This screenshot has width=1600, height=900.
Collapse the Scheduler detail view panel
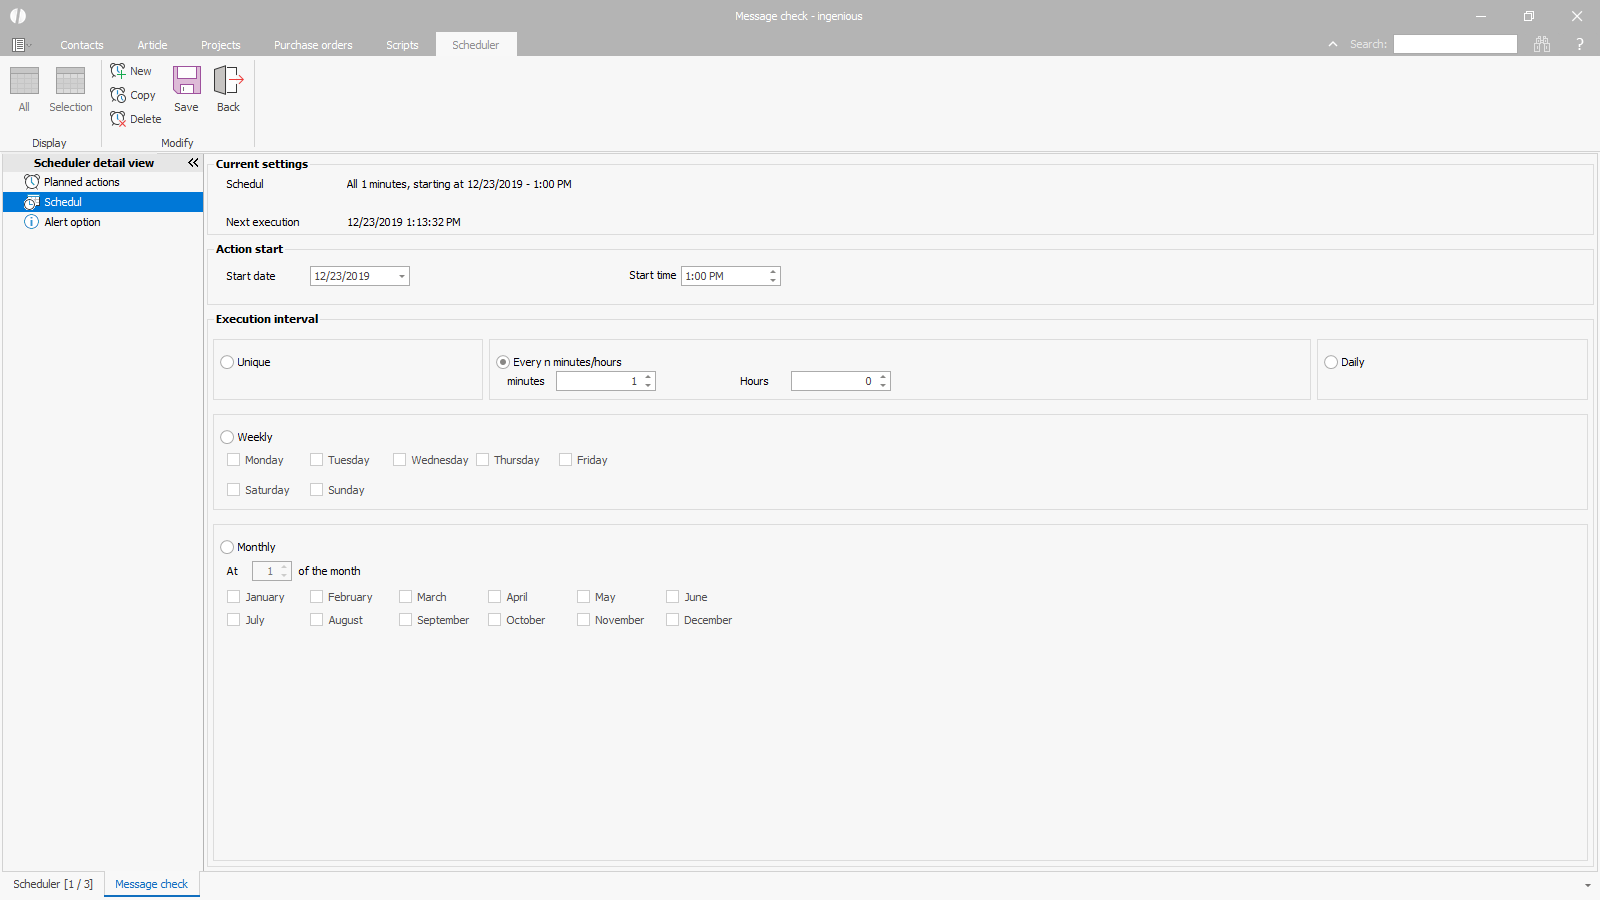(x=193, y=162)
